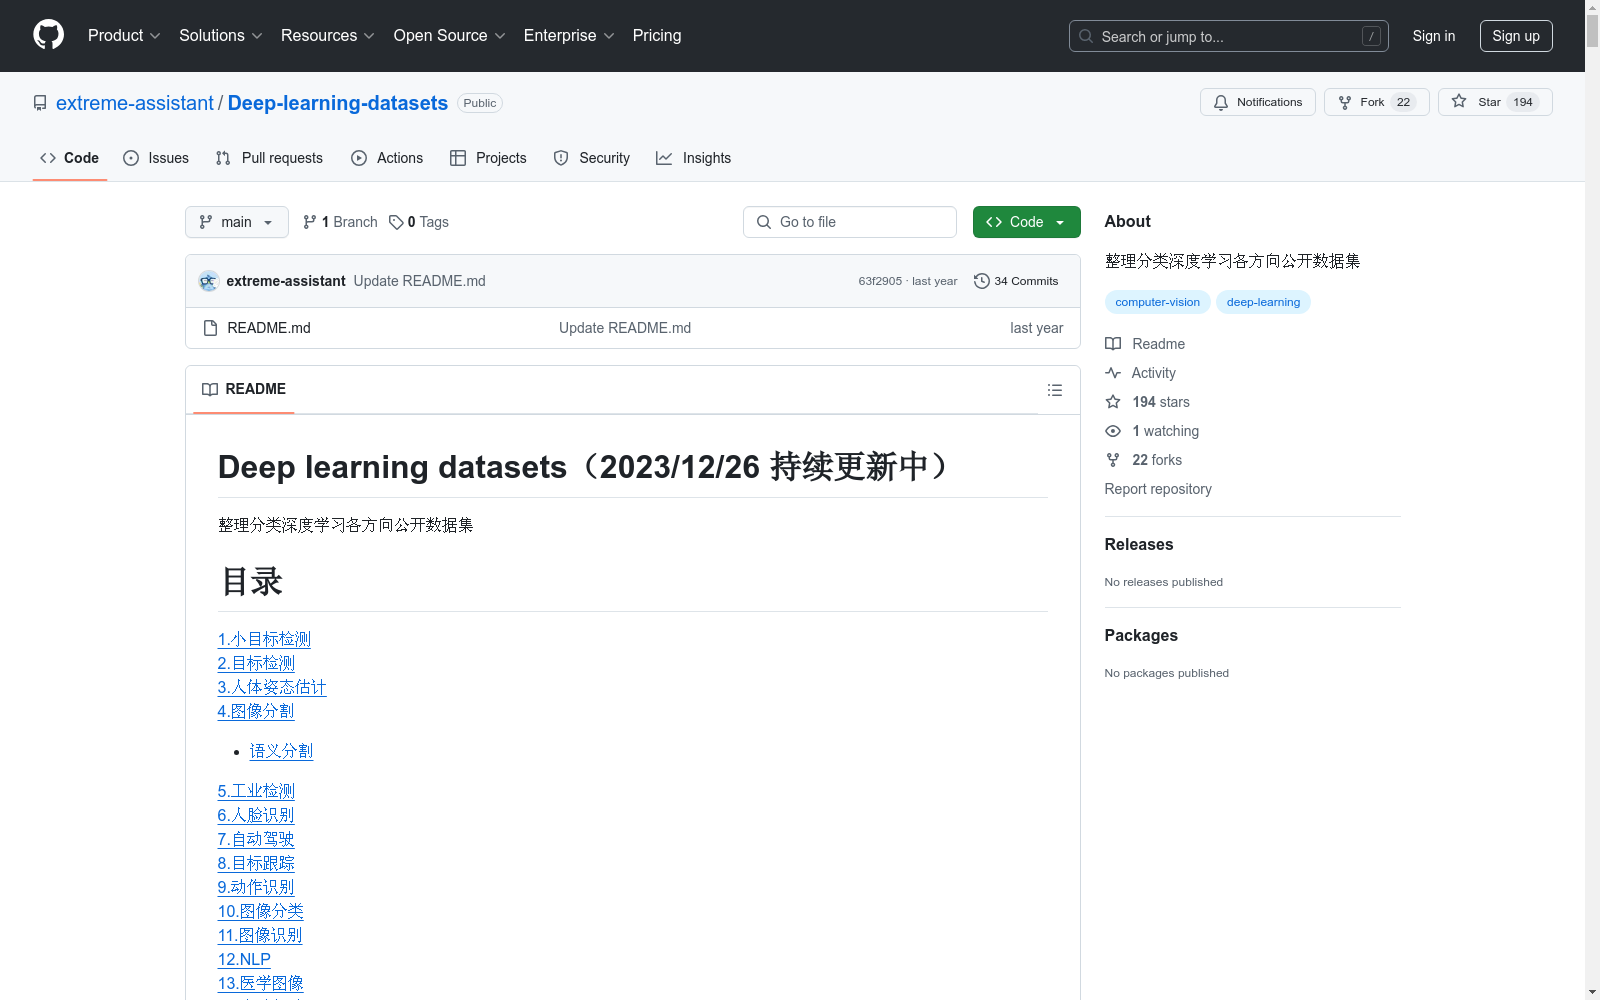Expand the Open Source menu

tap(450, 36)
